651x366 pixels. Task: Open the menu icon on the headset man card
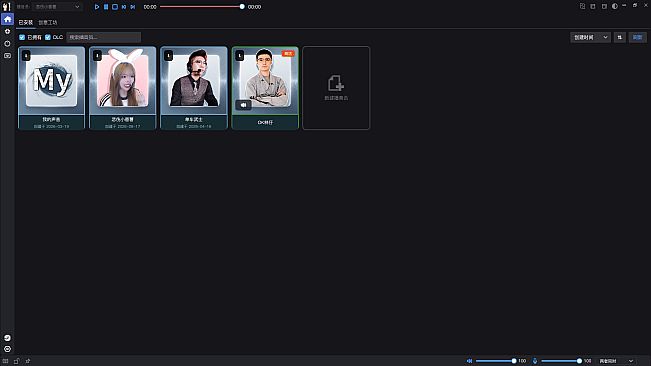click(169, 55)
